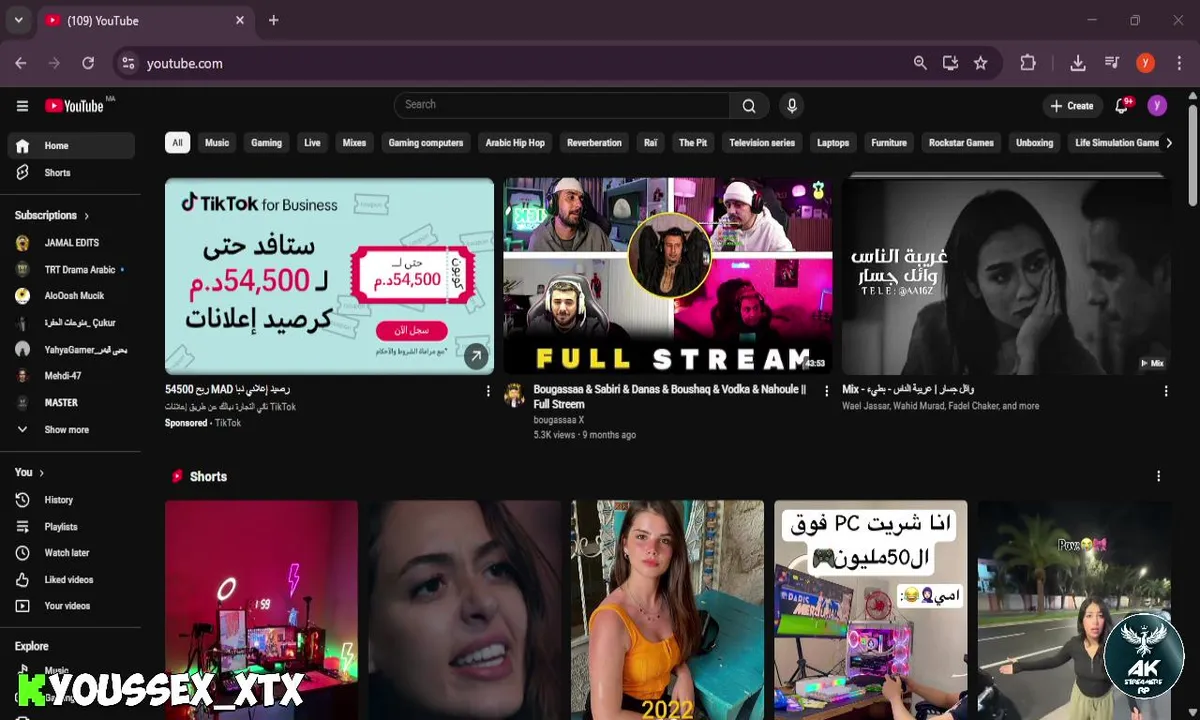Expand the Subscriptions section

click(x=52, y=216)
